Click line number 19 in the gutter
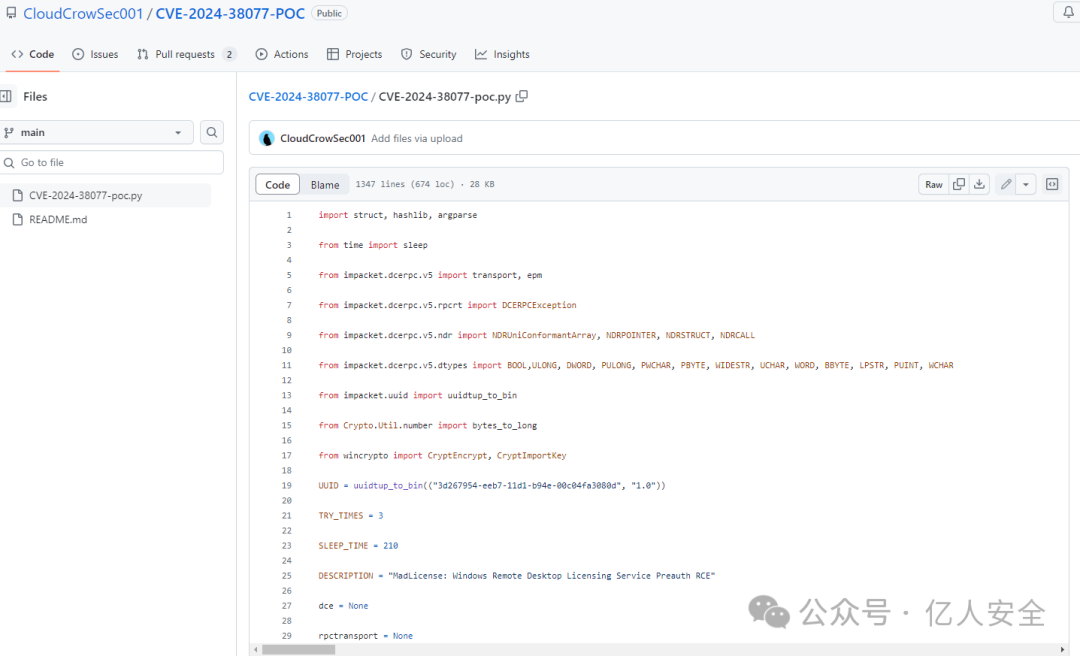This screenshot has width=1080, height=656. pos(287,486)
